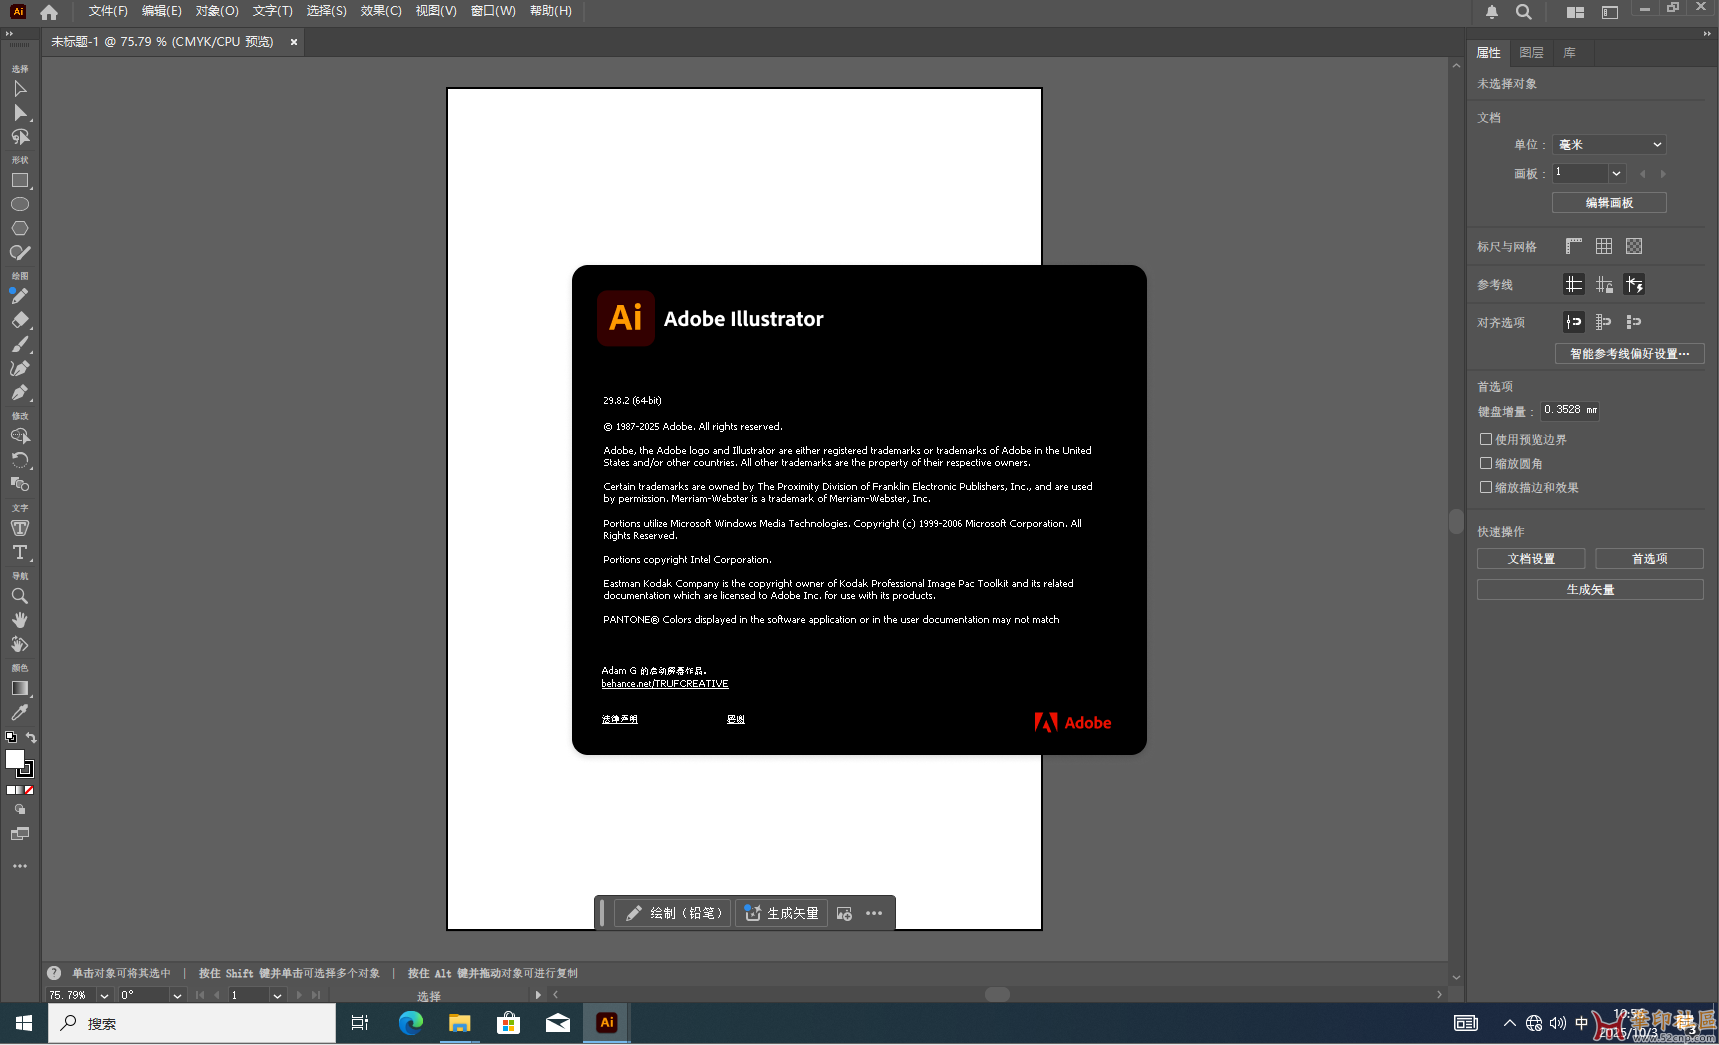Select the Ellipse tool

tap(19, 204)
